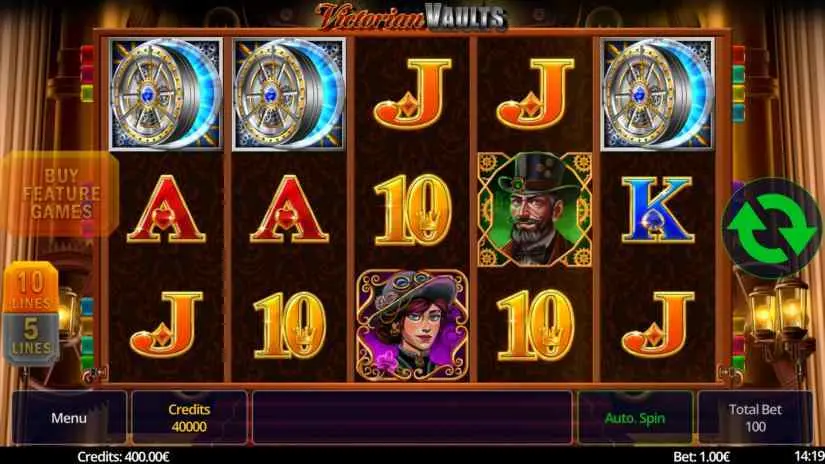Select the 10 Lines option
Viewport: 825px width, 464px height.
pyautogui.click(x=31, y=287)
